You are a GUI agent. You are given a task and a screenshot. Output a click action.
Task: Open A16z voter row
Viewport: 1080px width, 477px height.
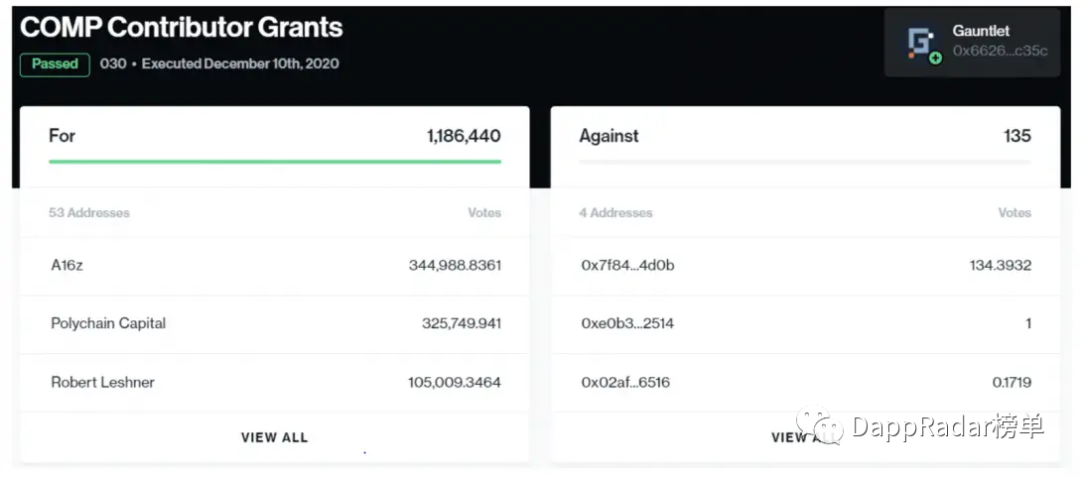274,266
